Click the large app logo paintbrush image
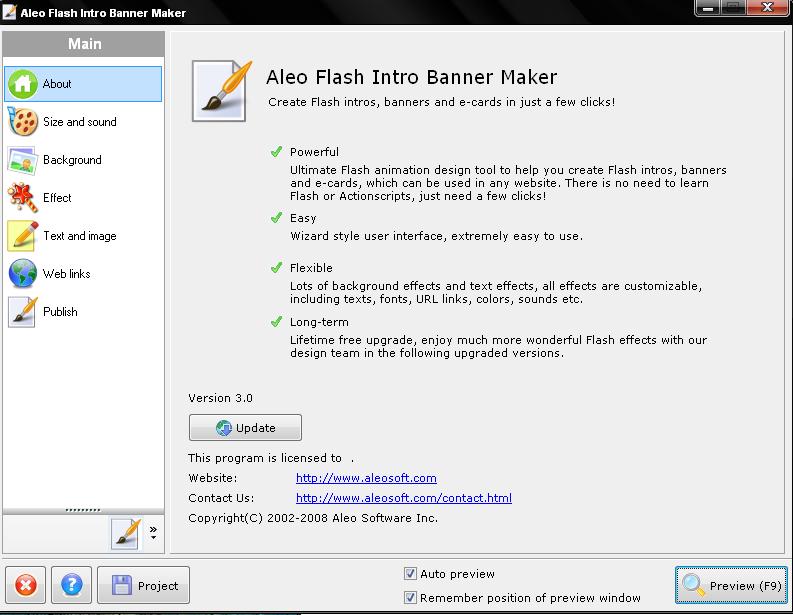 pyautogui.click(x=221, y=91)
